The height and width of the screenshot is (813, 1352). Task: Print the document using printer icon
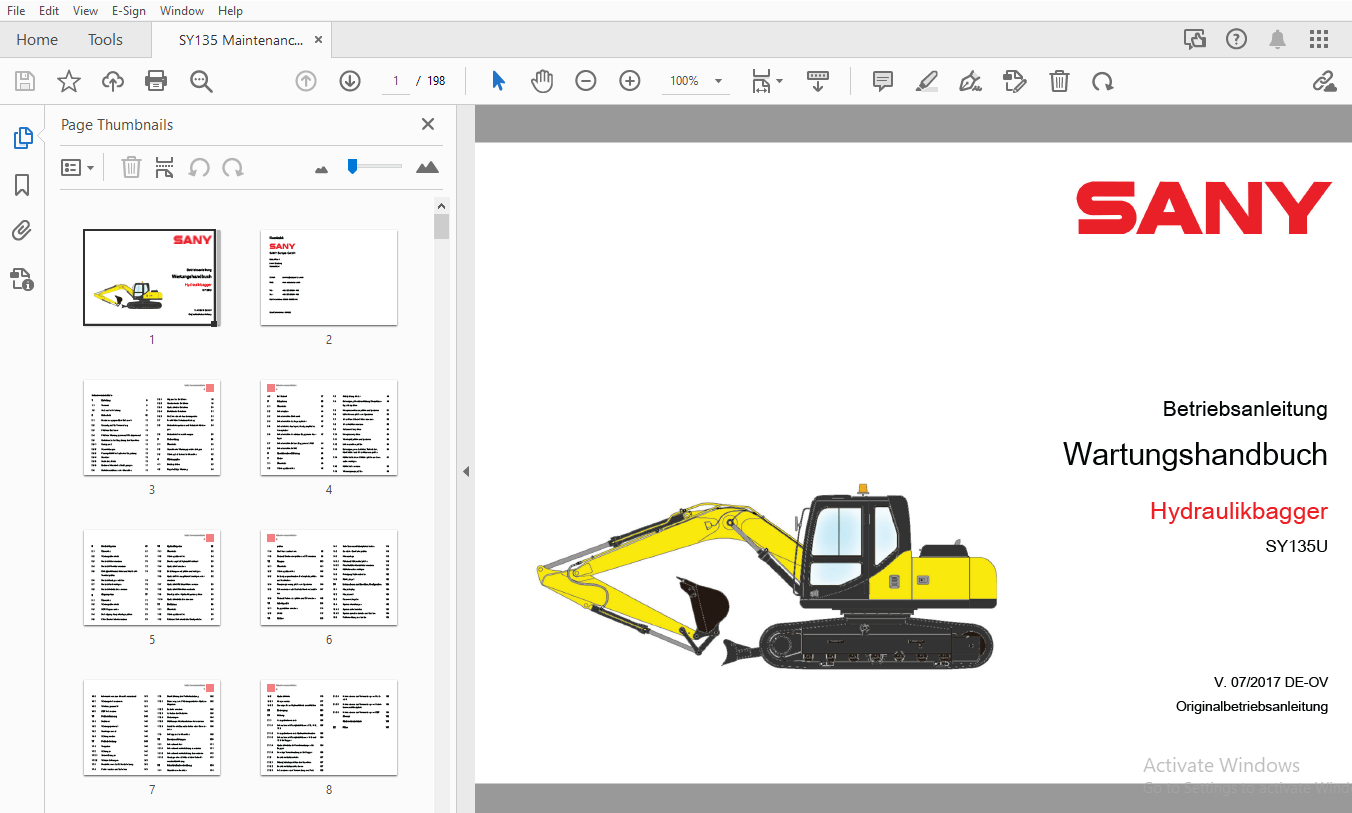pos(156,81)
